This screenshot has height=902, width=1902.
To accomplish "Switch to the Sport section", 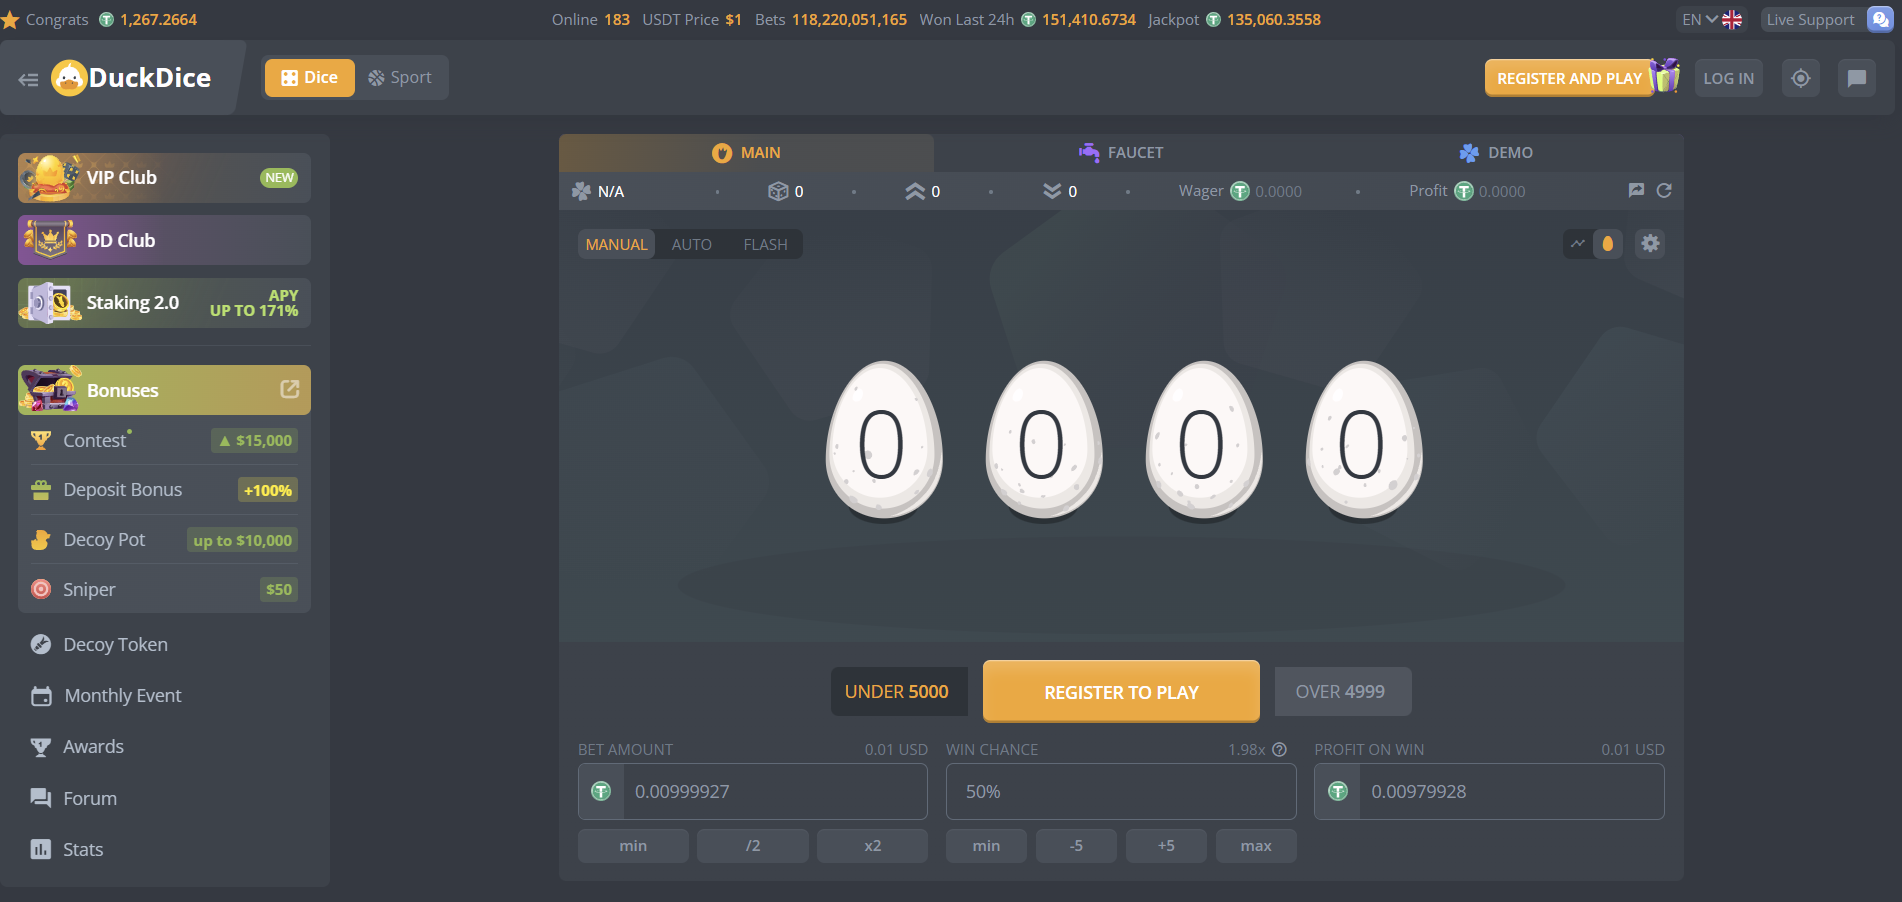I will 400,78.
